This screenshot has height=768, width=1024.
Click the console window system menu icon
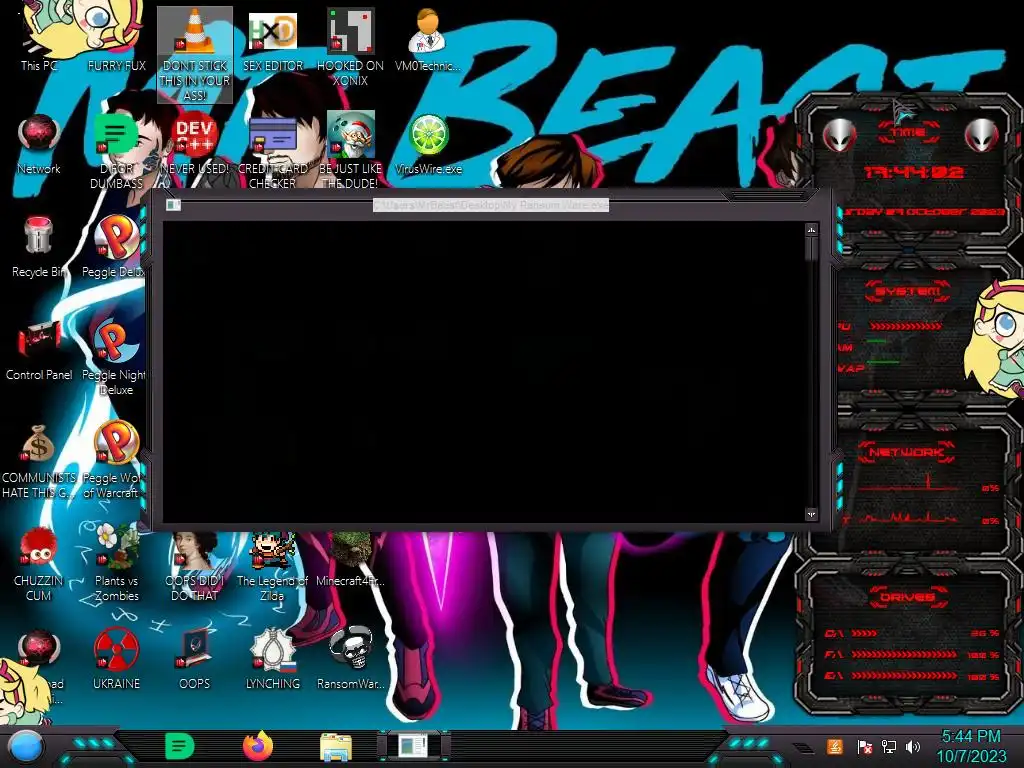pos(173,205)
